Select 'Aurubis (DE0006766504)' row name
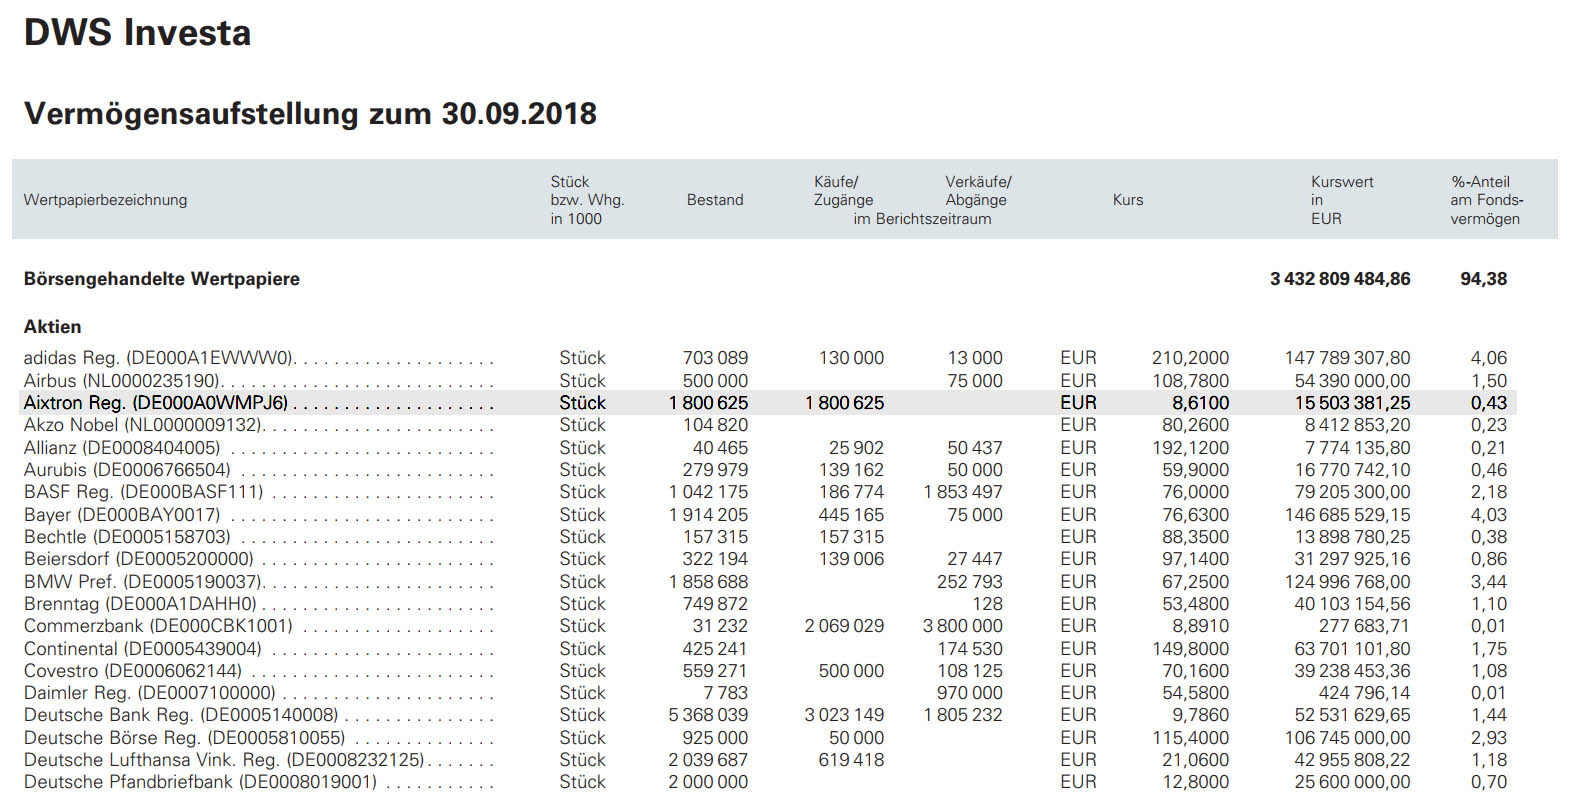 (127, 470)
